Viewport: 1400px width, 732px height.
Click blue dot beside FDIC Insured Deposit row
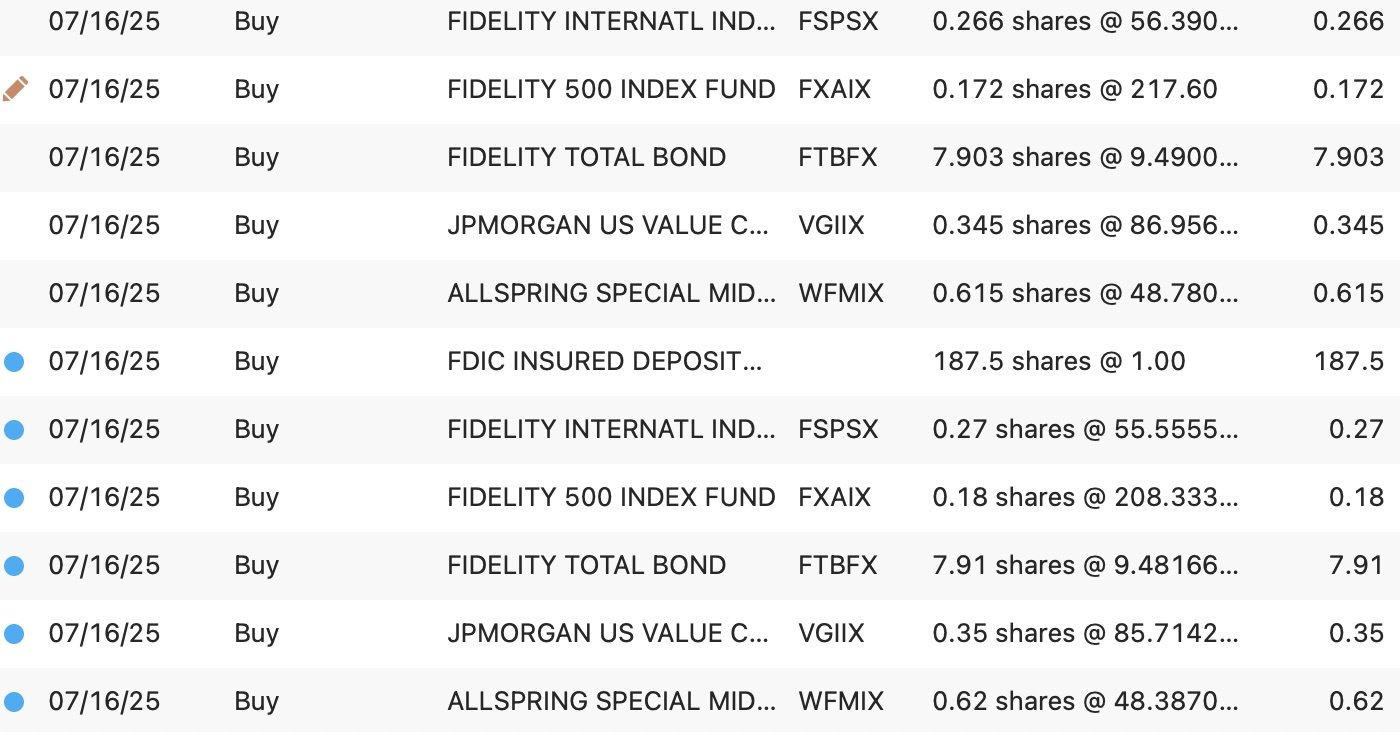tap(14, 362)
